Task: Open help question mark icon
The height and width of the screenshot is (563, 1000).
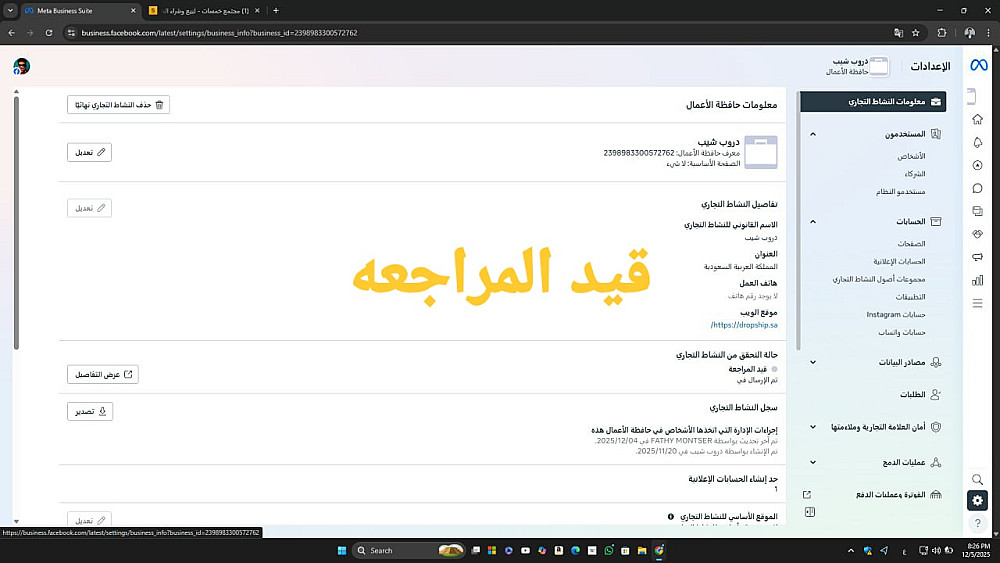Action: pos(977,523)
